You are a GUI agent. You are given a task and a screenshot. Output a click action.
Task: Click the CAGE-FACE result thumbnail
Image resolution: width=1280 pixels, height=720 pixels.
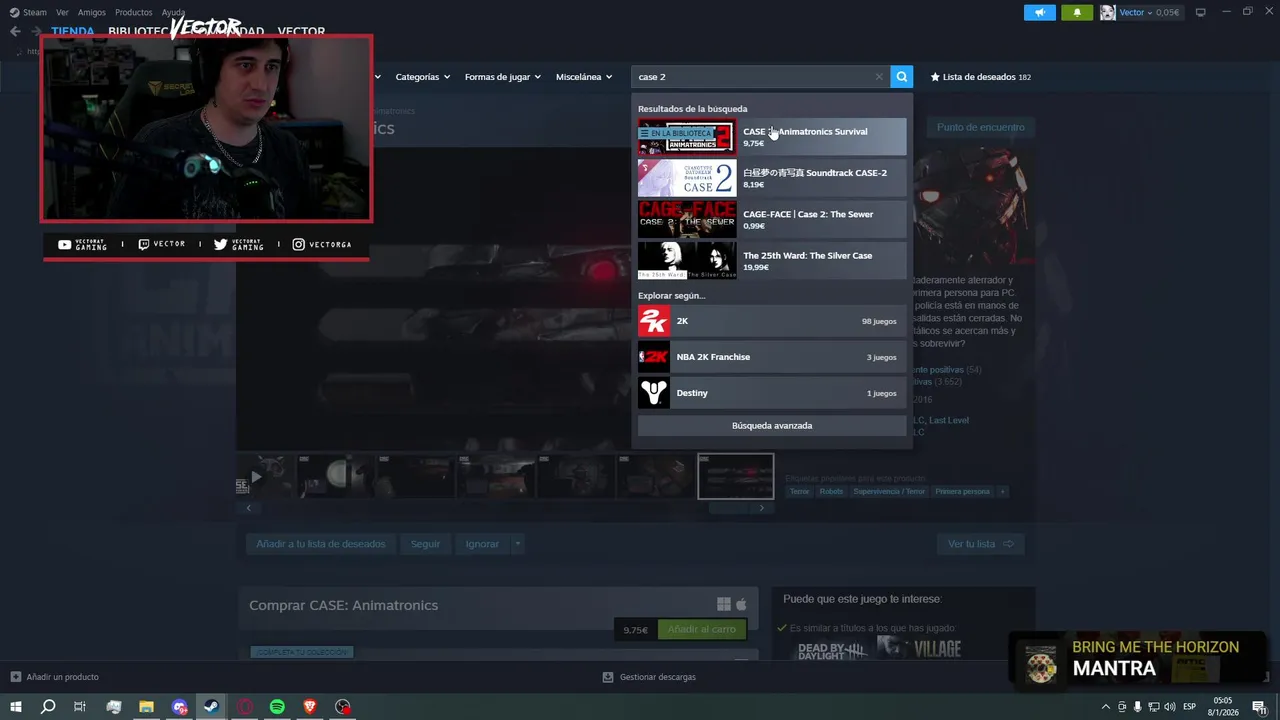coord(687,219)
